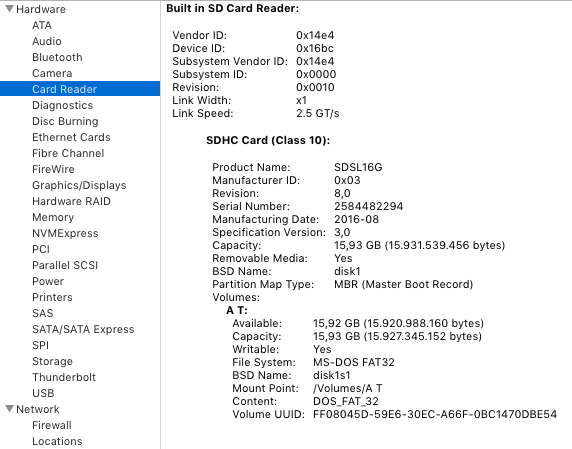Select USB in the Hardware list
Screen dimensions: 572x449
tap(43, 393)
